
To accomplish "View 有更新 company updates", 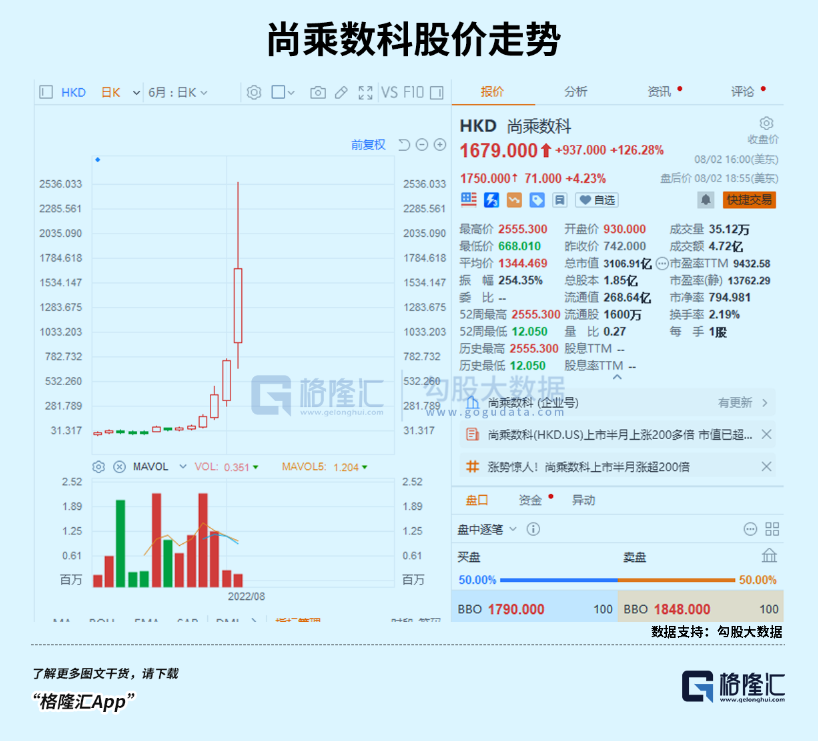I will coord(743,402).
